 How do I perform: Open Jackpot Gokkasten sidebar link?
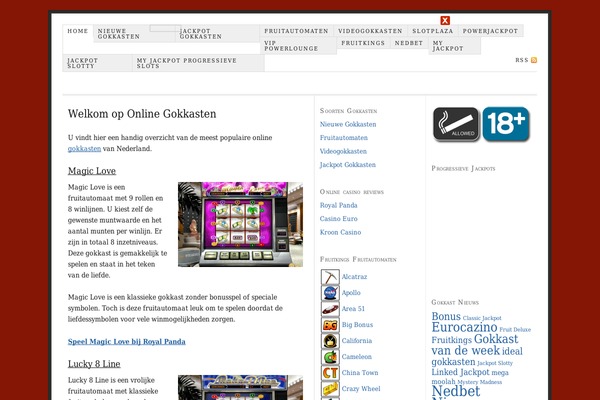click(x=347, y=165)
